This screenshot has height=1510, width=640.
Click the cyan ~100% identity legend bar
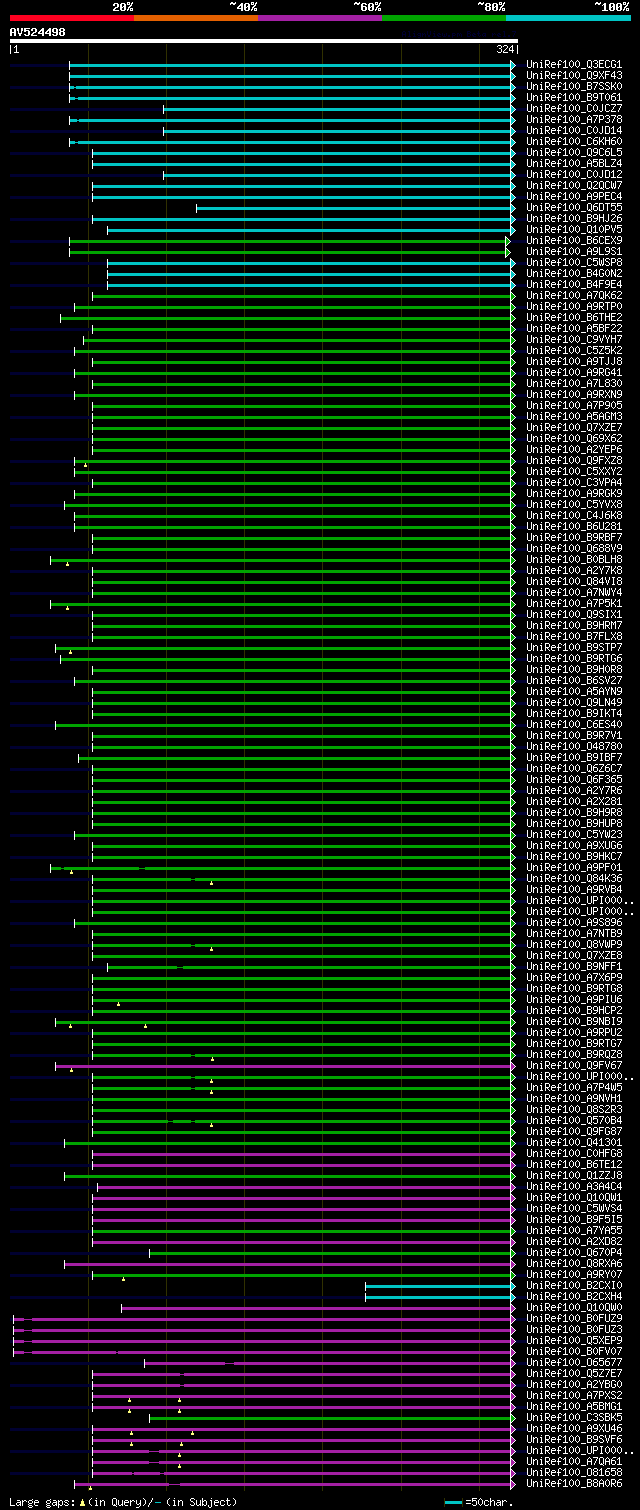[x=568, y=17]
